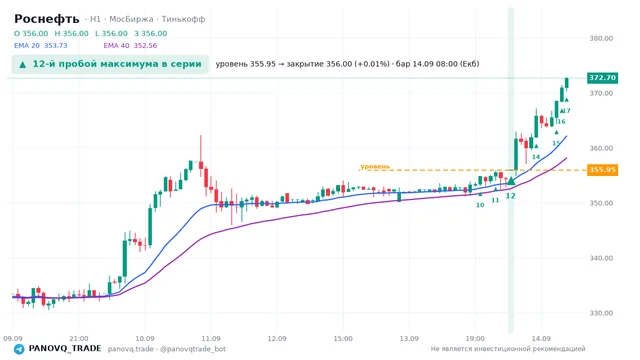Click the 09.09 date axis label
This screenshot has height=360, width=640.
pyautogui.click(x=13, y=339)
